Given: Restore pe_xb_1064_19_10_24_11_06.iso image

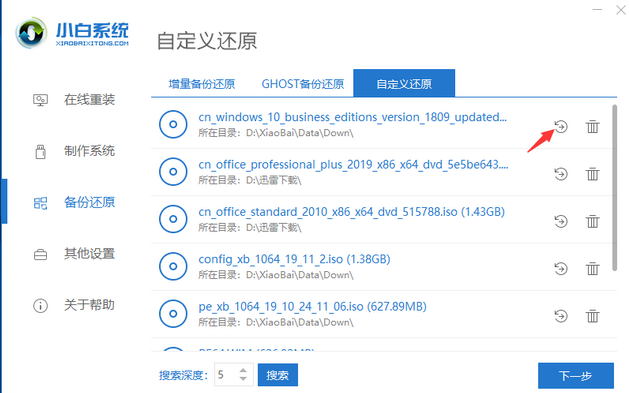Looking at the screenshot, I should click(x=561, y=316).
